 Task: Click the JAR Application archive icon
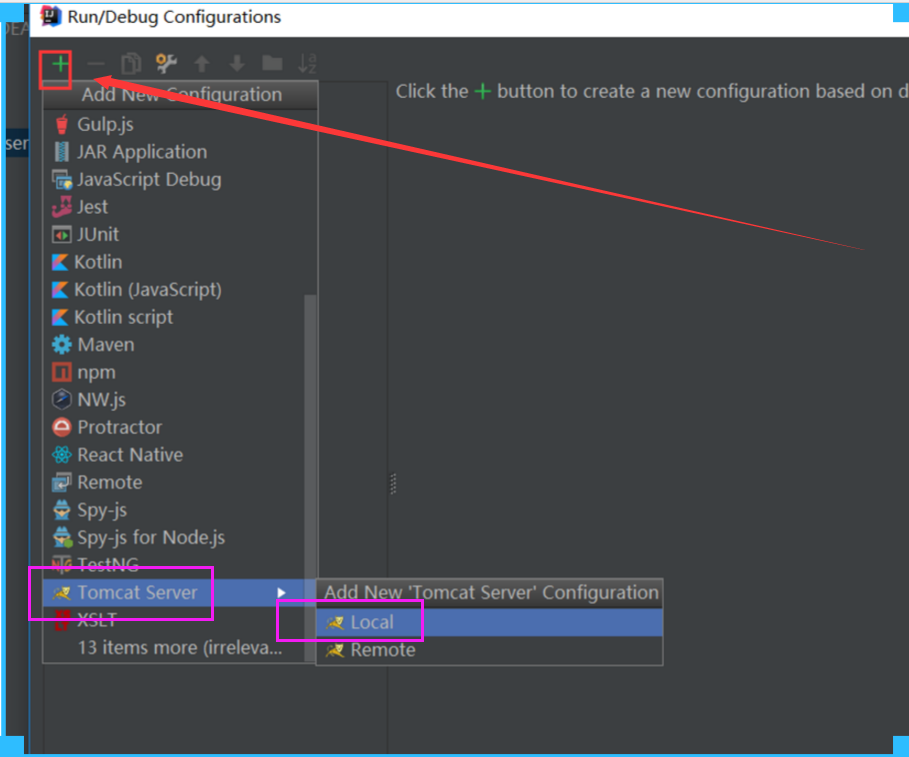coord(61,152)
